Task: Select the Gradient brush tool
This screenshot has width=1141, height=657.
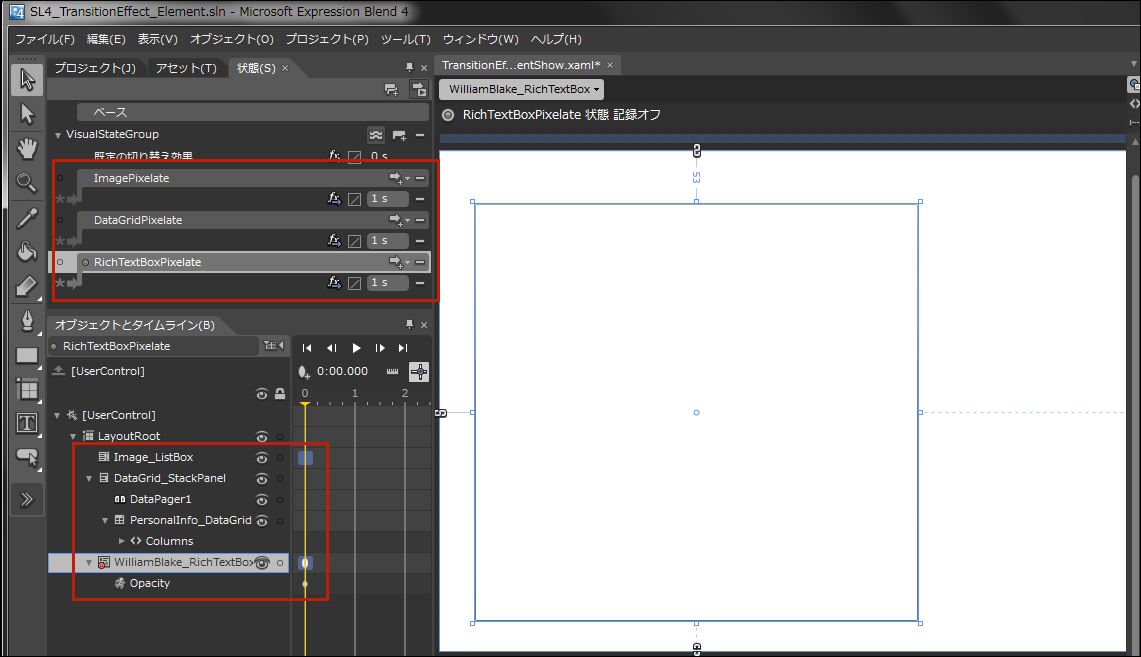Action: click(27, 287)
